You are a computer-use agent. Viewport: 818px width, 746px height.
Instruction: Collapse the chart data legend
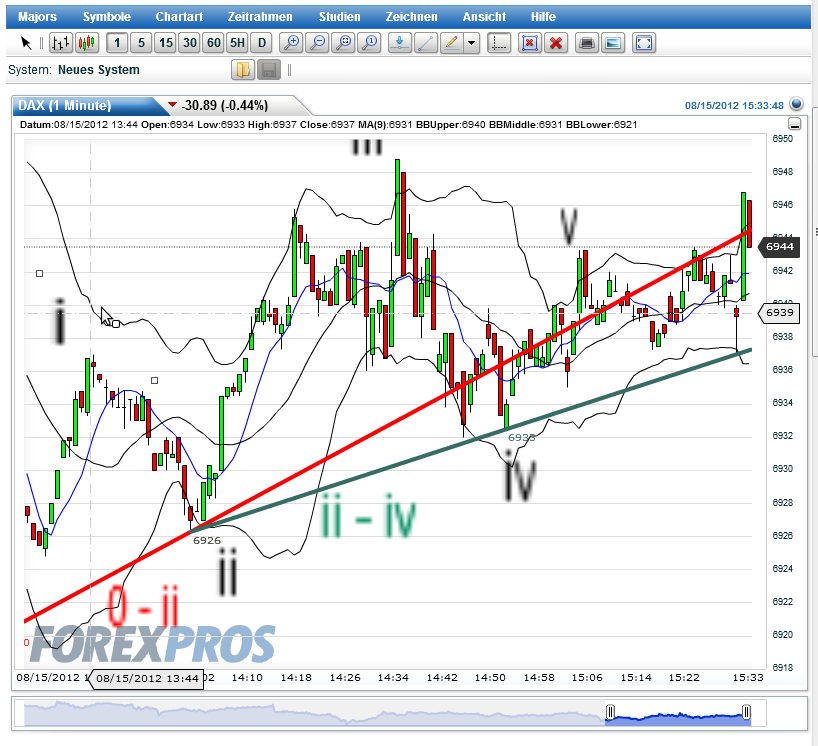(795, 125)
